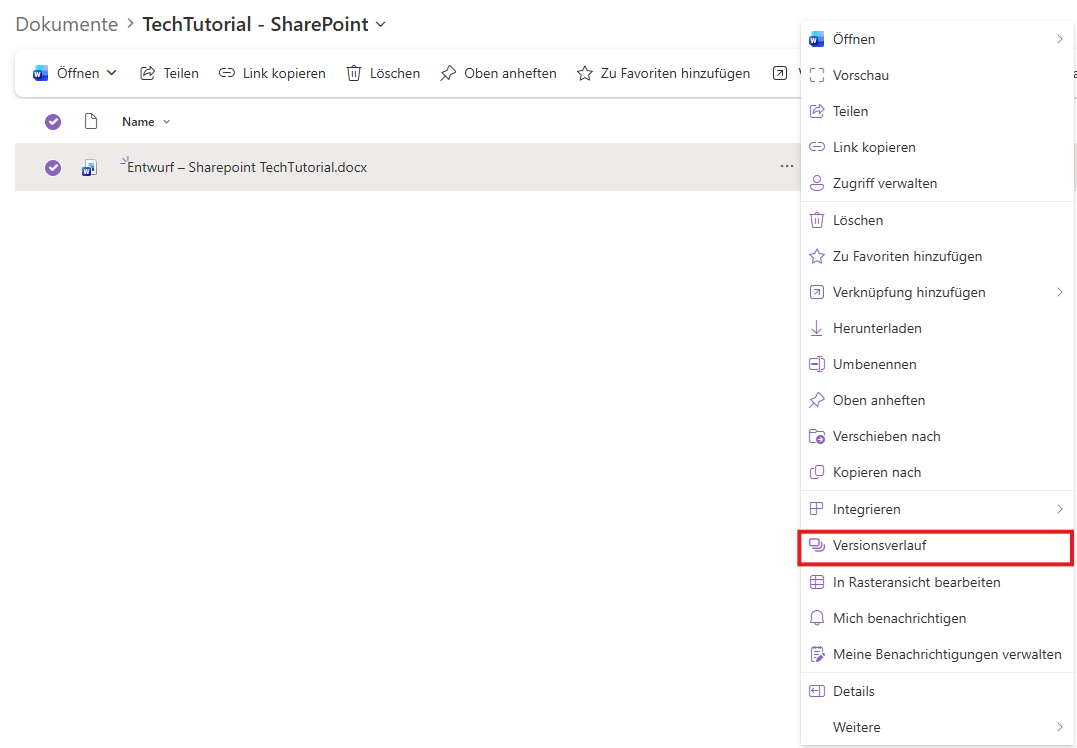
Task: Expand the Integrieren submenu arrow
Action: click(1060, 509)
